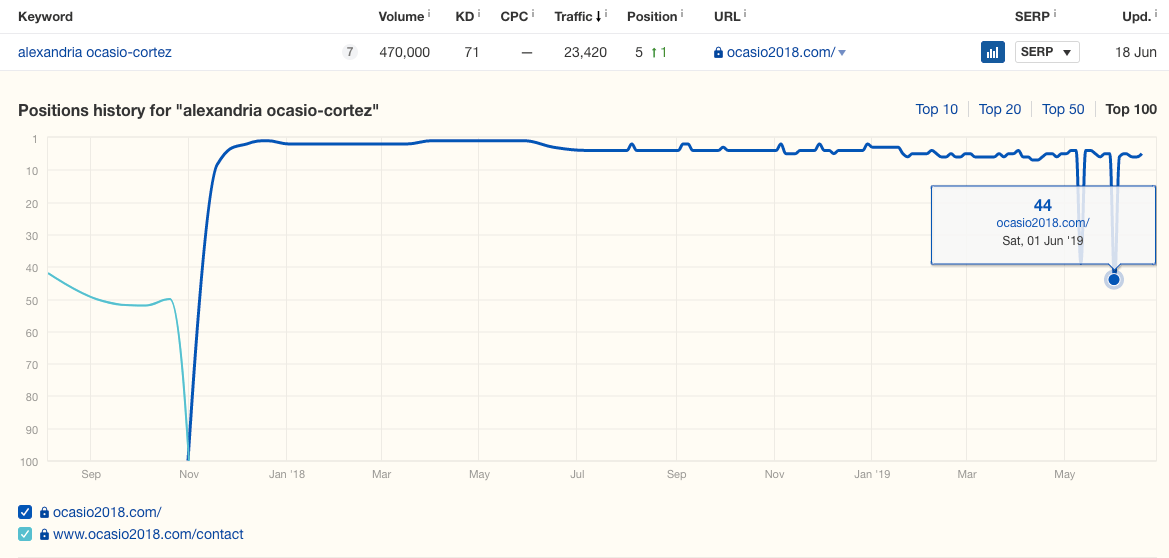Open the ocasio2018.com/ link in table row
The width and height of the screenshot is (1169, 558).
click(x=780, y=52)
